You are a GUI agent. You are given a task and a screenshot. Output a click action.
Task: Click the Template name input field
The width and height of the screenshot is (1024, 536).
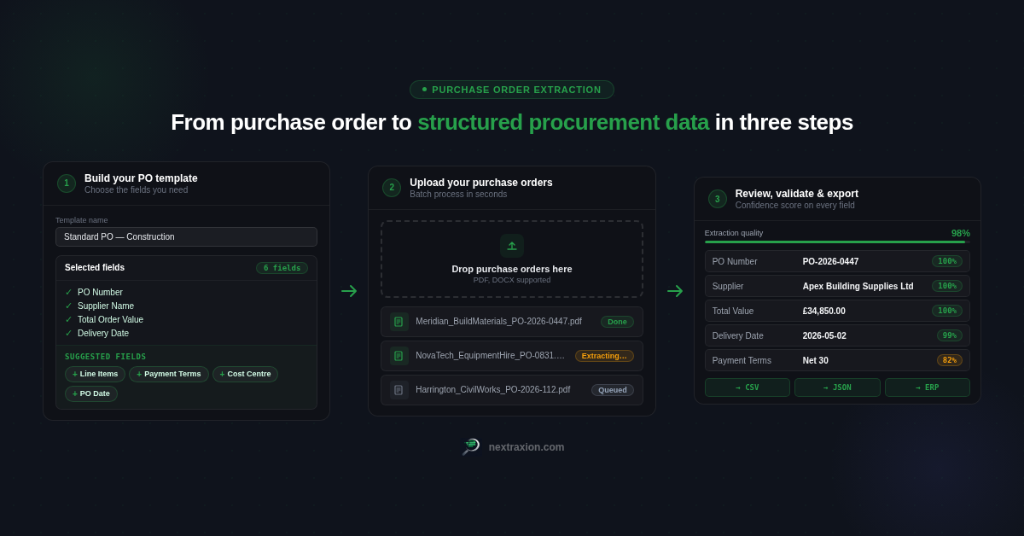coord(186,237)
